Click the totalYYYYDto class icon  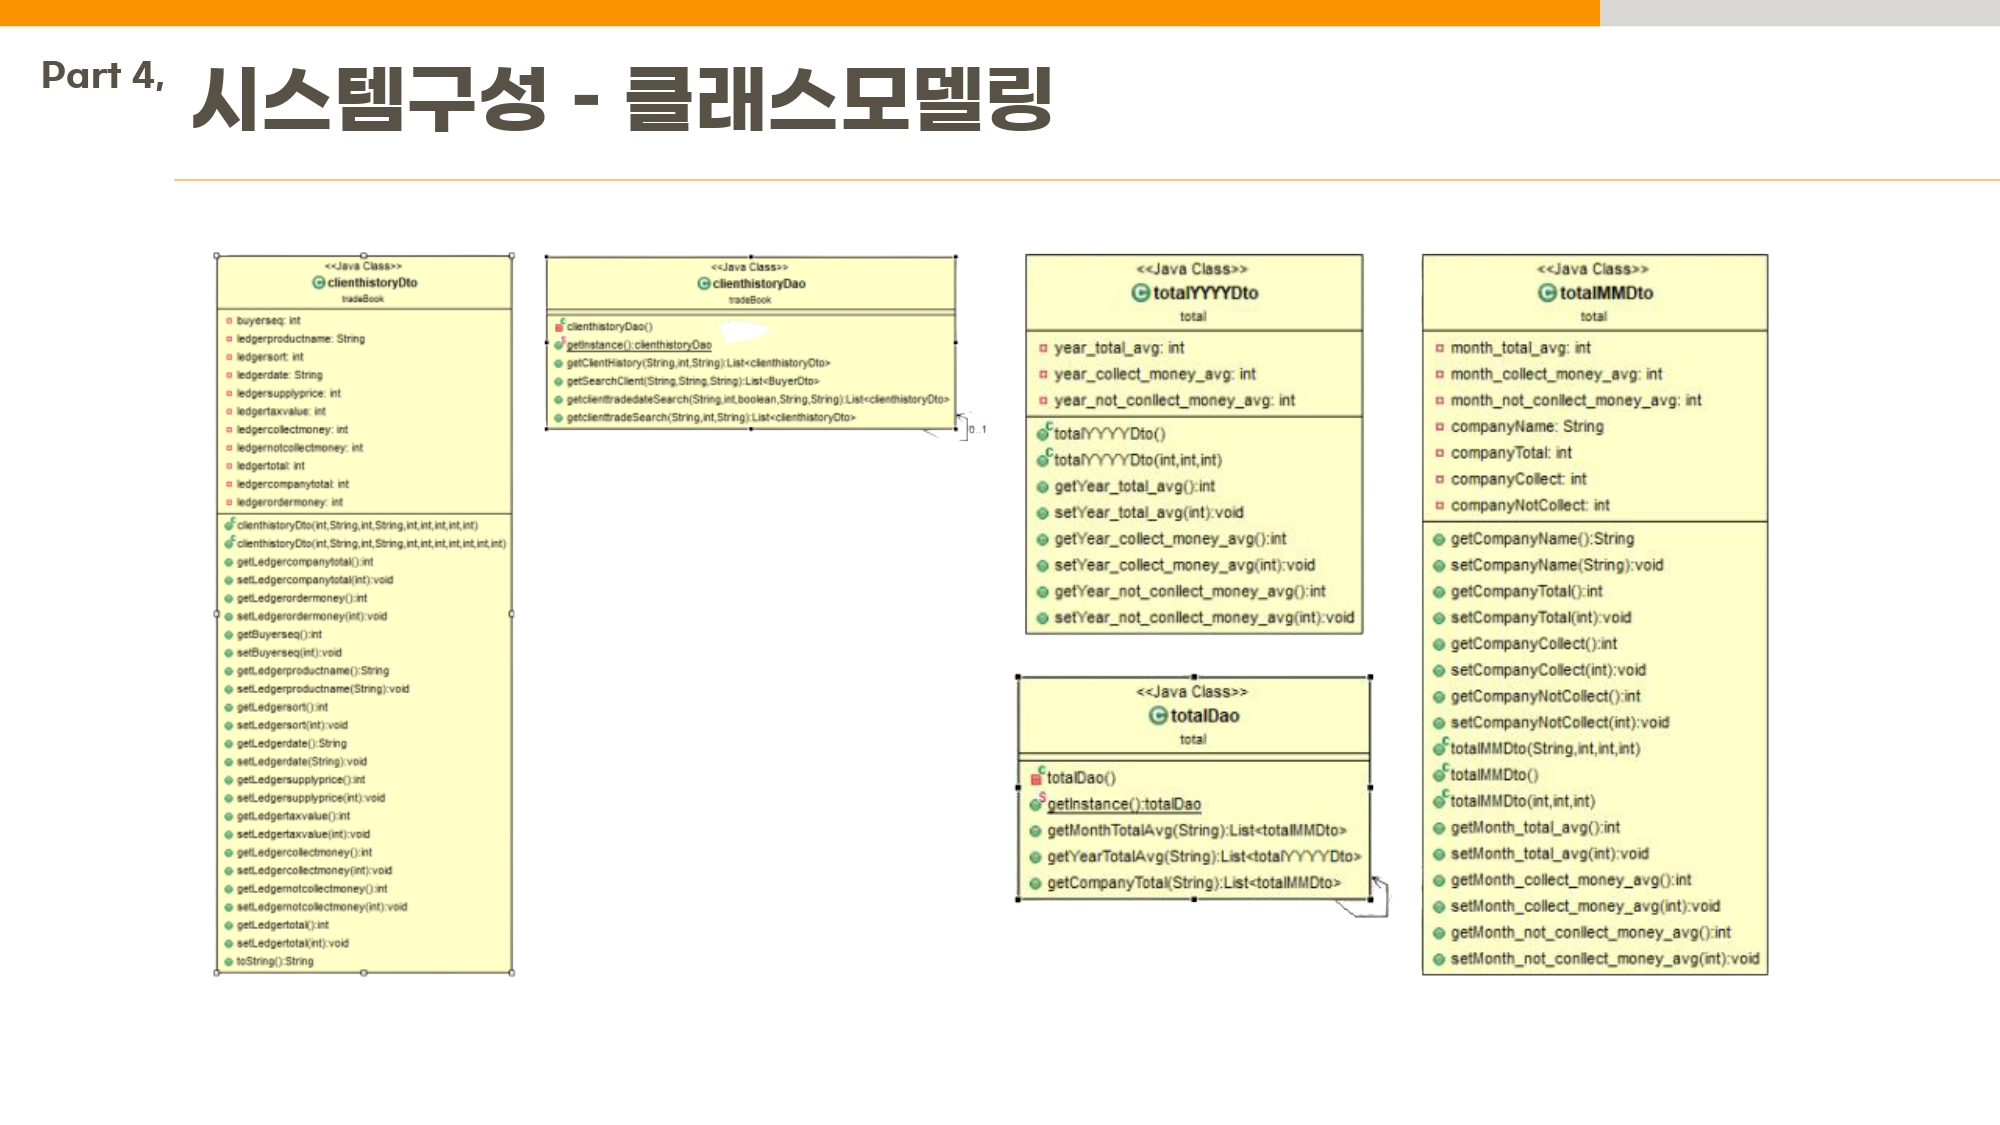[1140, 293]
